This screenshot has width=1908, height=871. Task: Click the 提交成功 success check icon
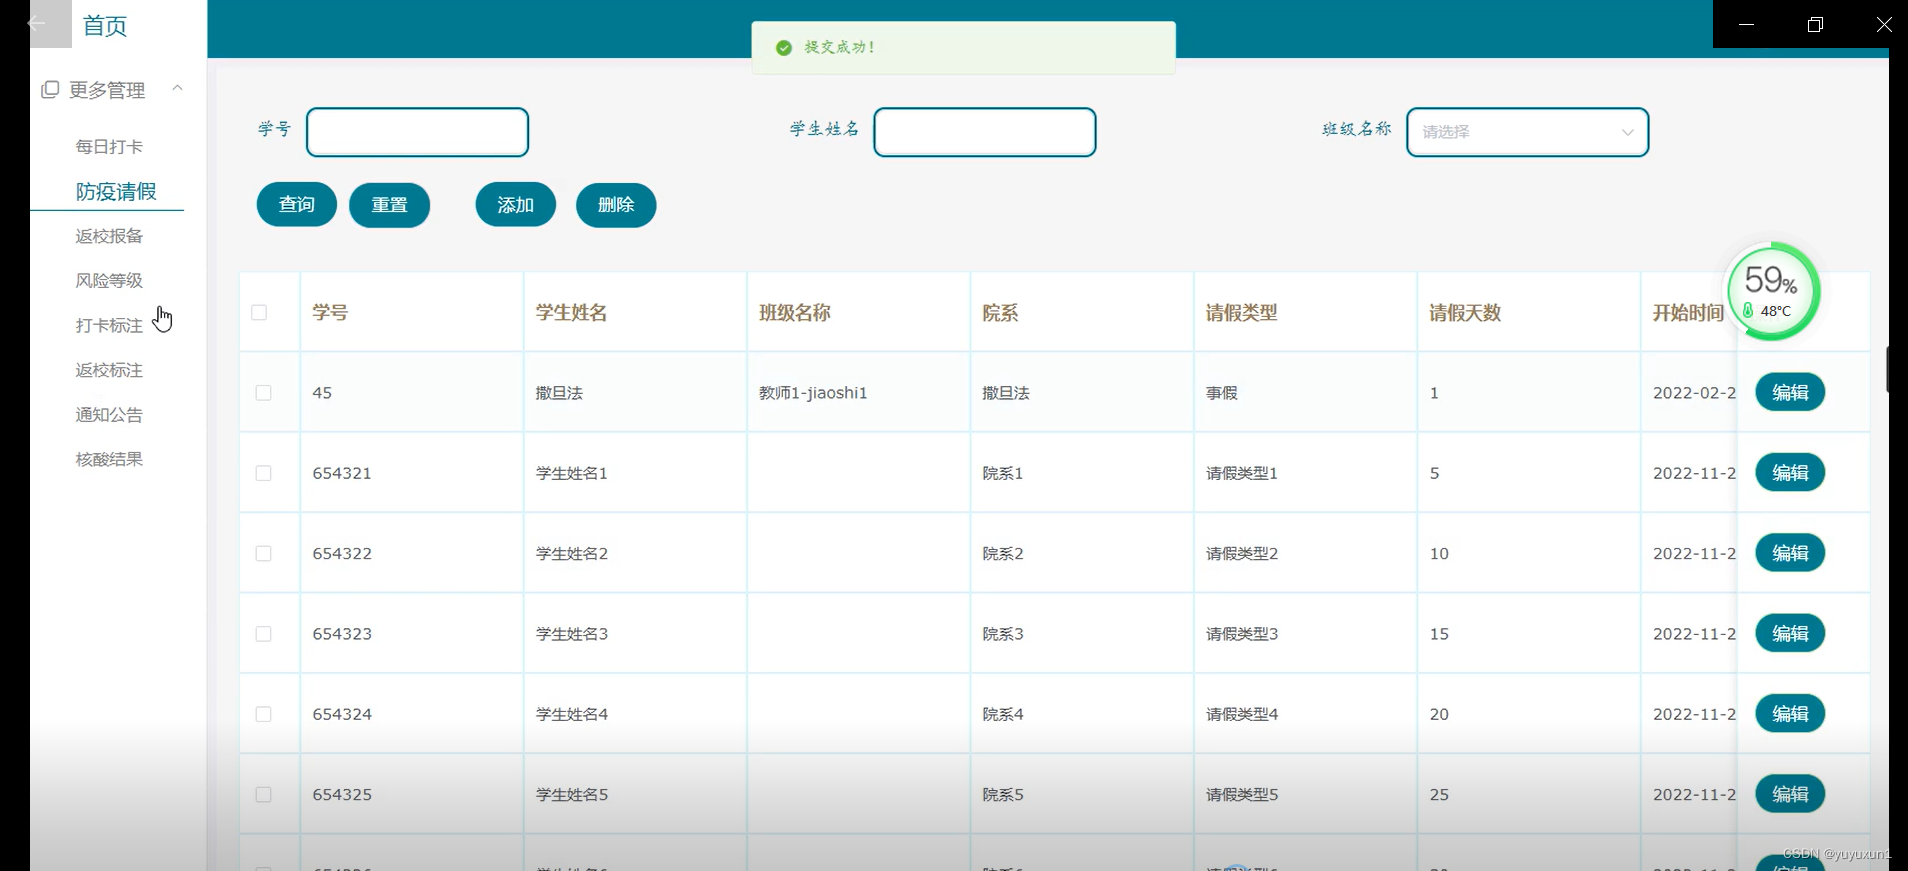pos(784,47)
